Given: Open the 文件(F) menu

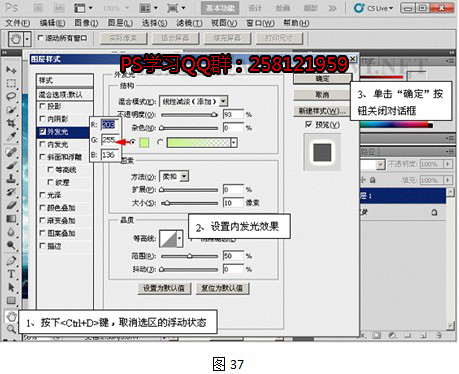Looking at the screenshot, I should (18, 23).
